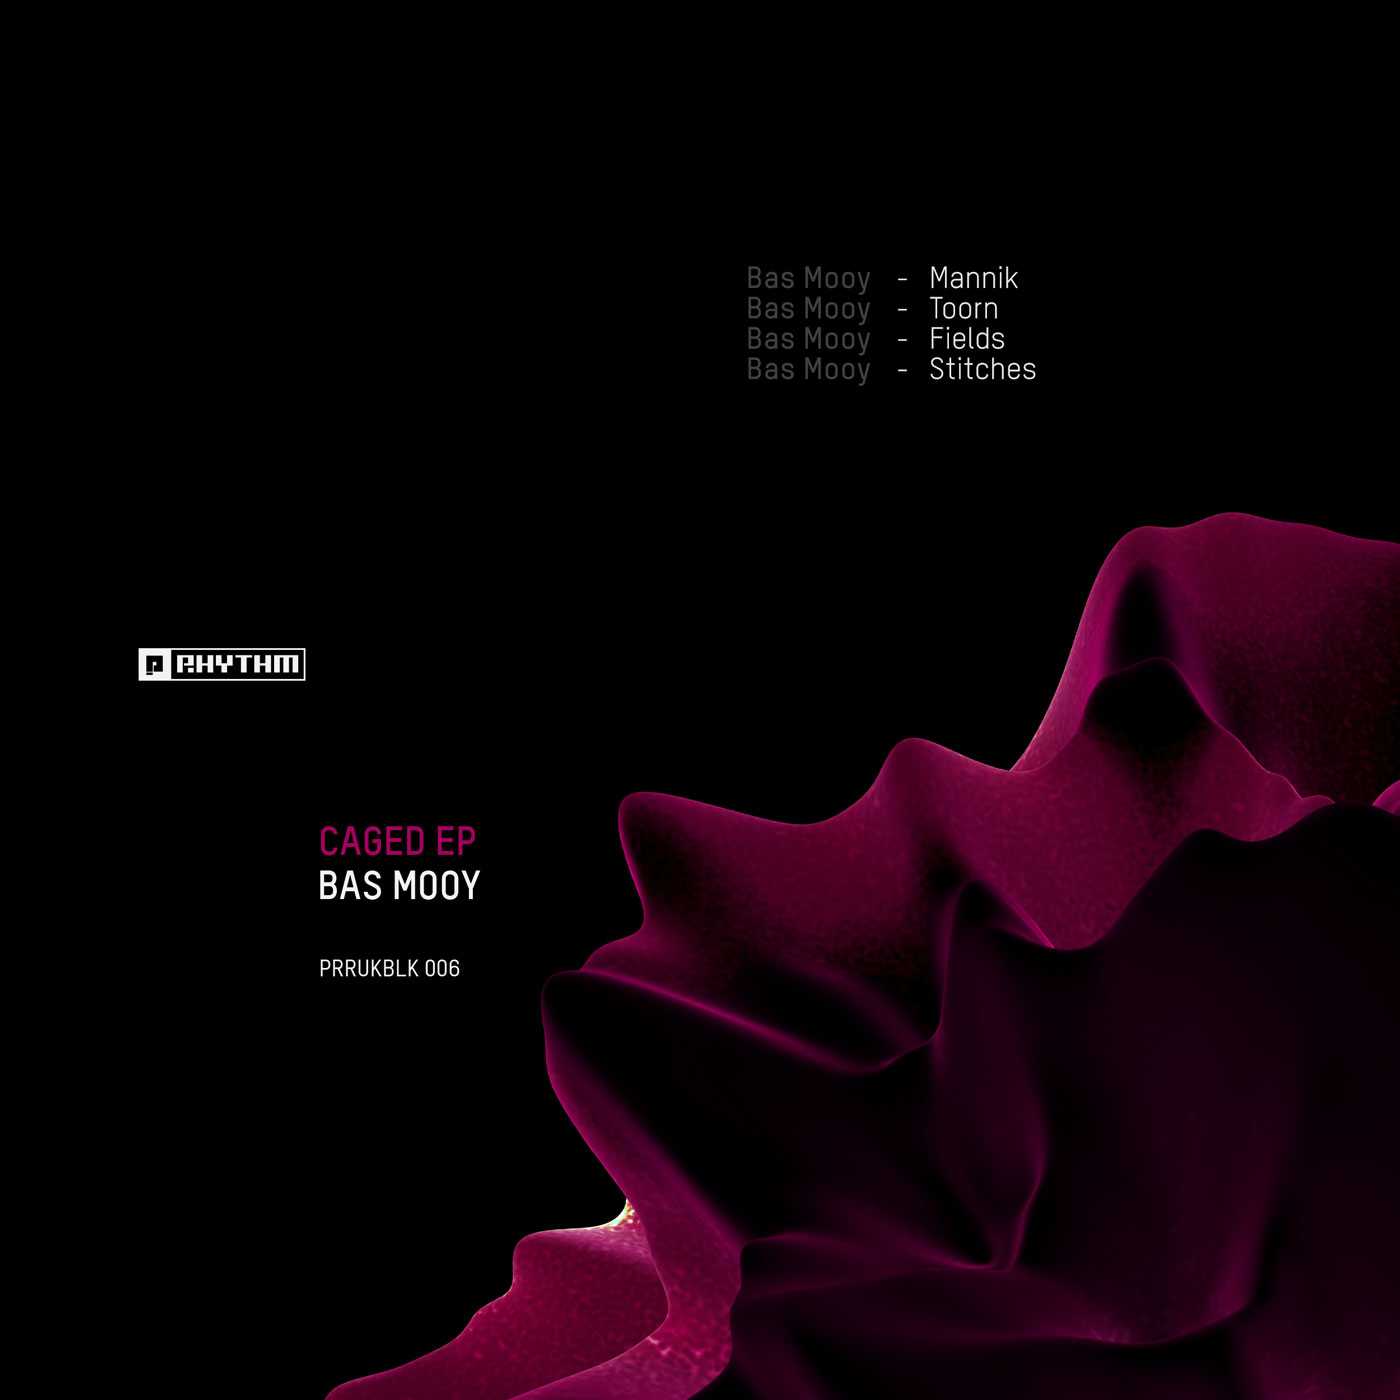This screenshot has height=1400, width=1400.
Task: Click the word EP in the pink title
Action: click(455, 842)
